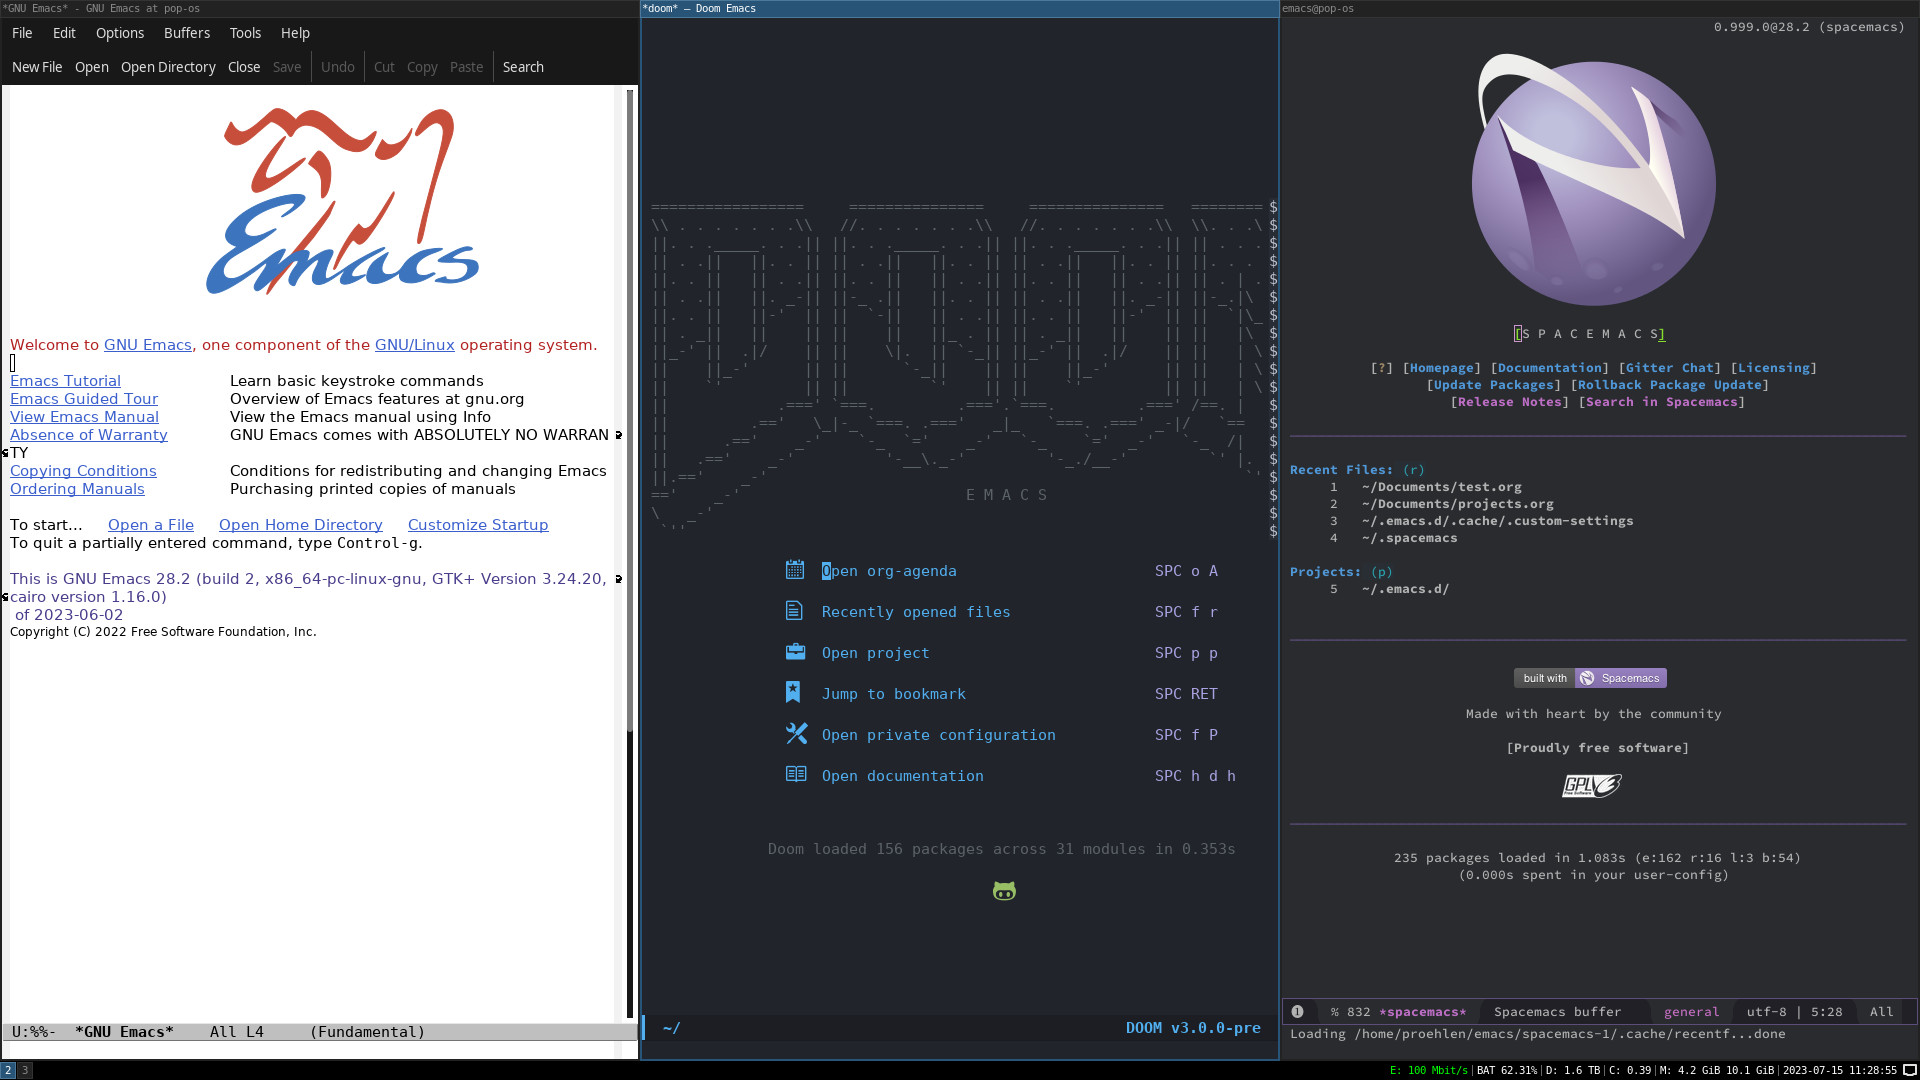
Task: Open project with SPC p p
Action: (x=874, y=651)
